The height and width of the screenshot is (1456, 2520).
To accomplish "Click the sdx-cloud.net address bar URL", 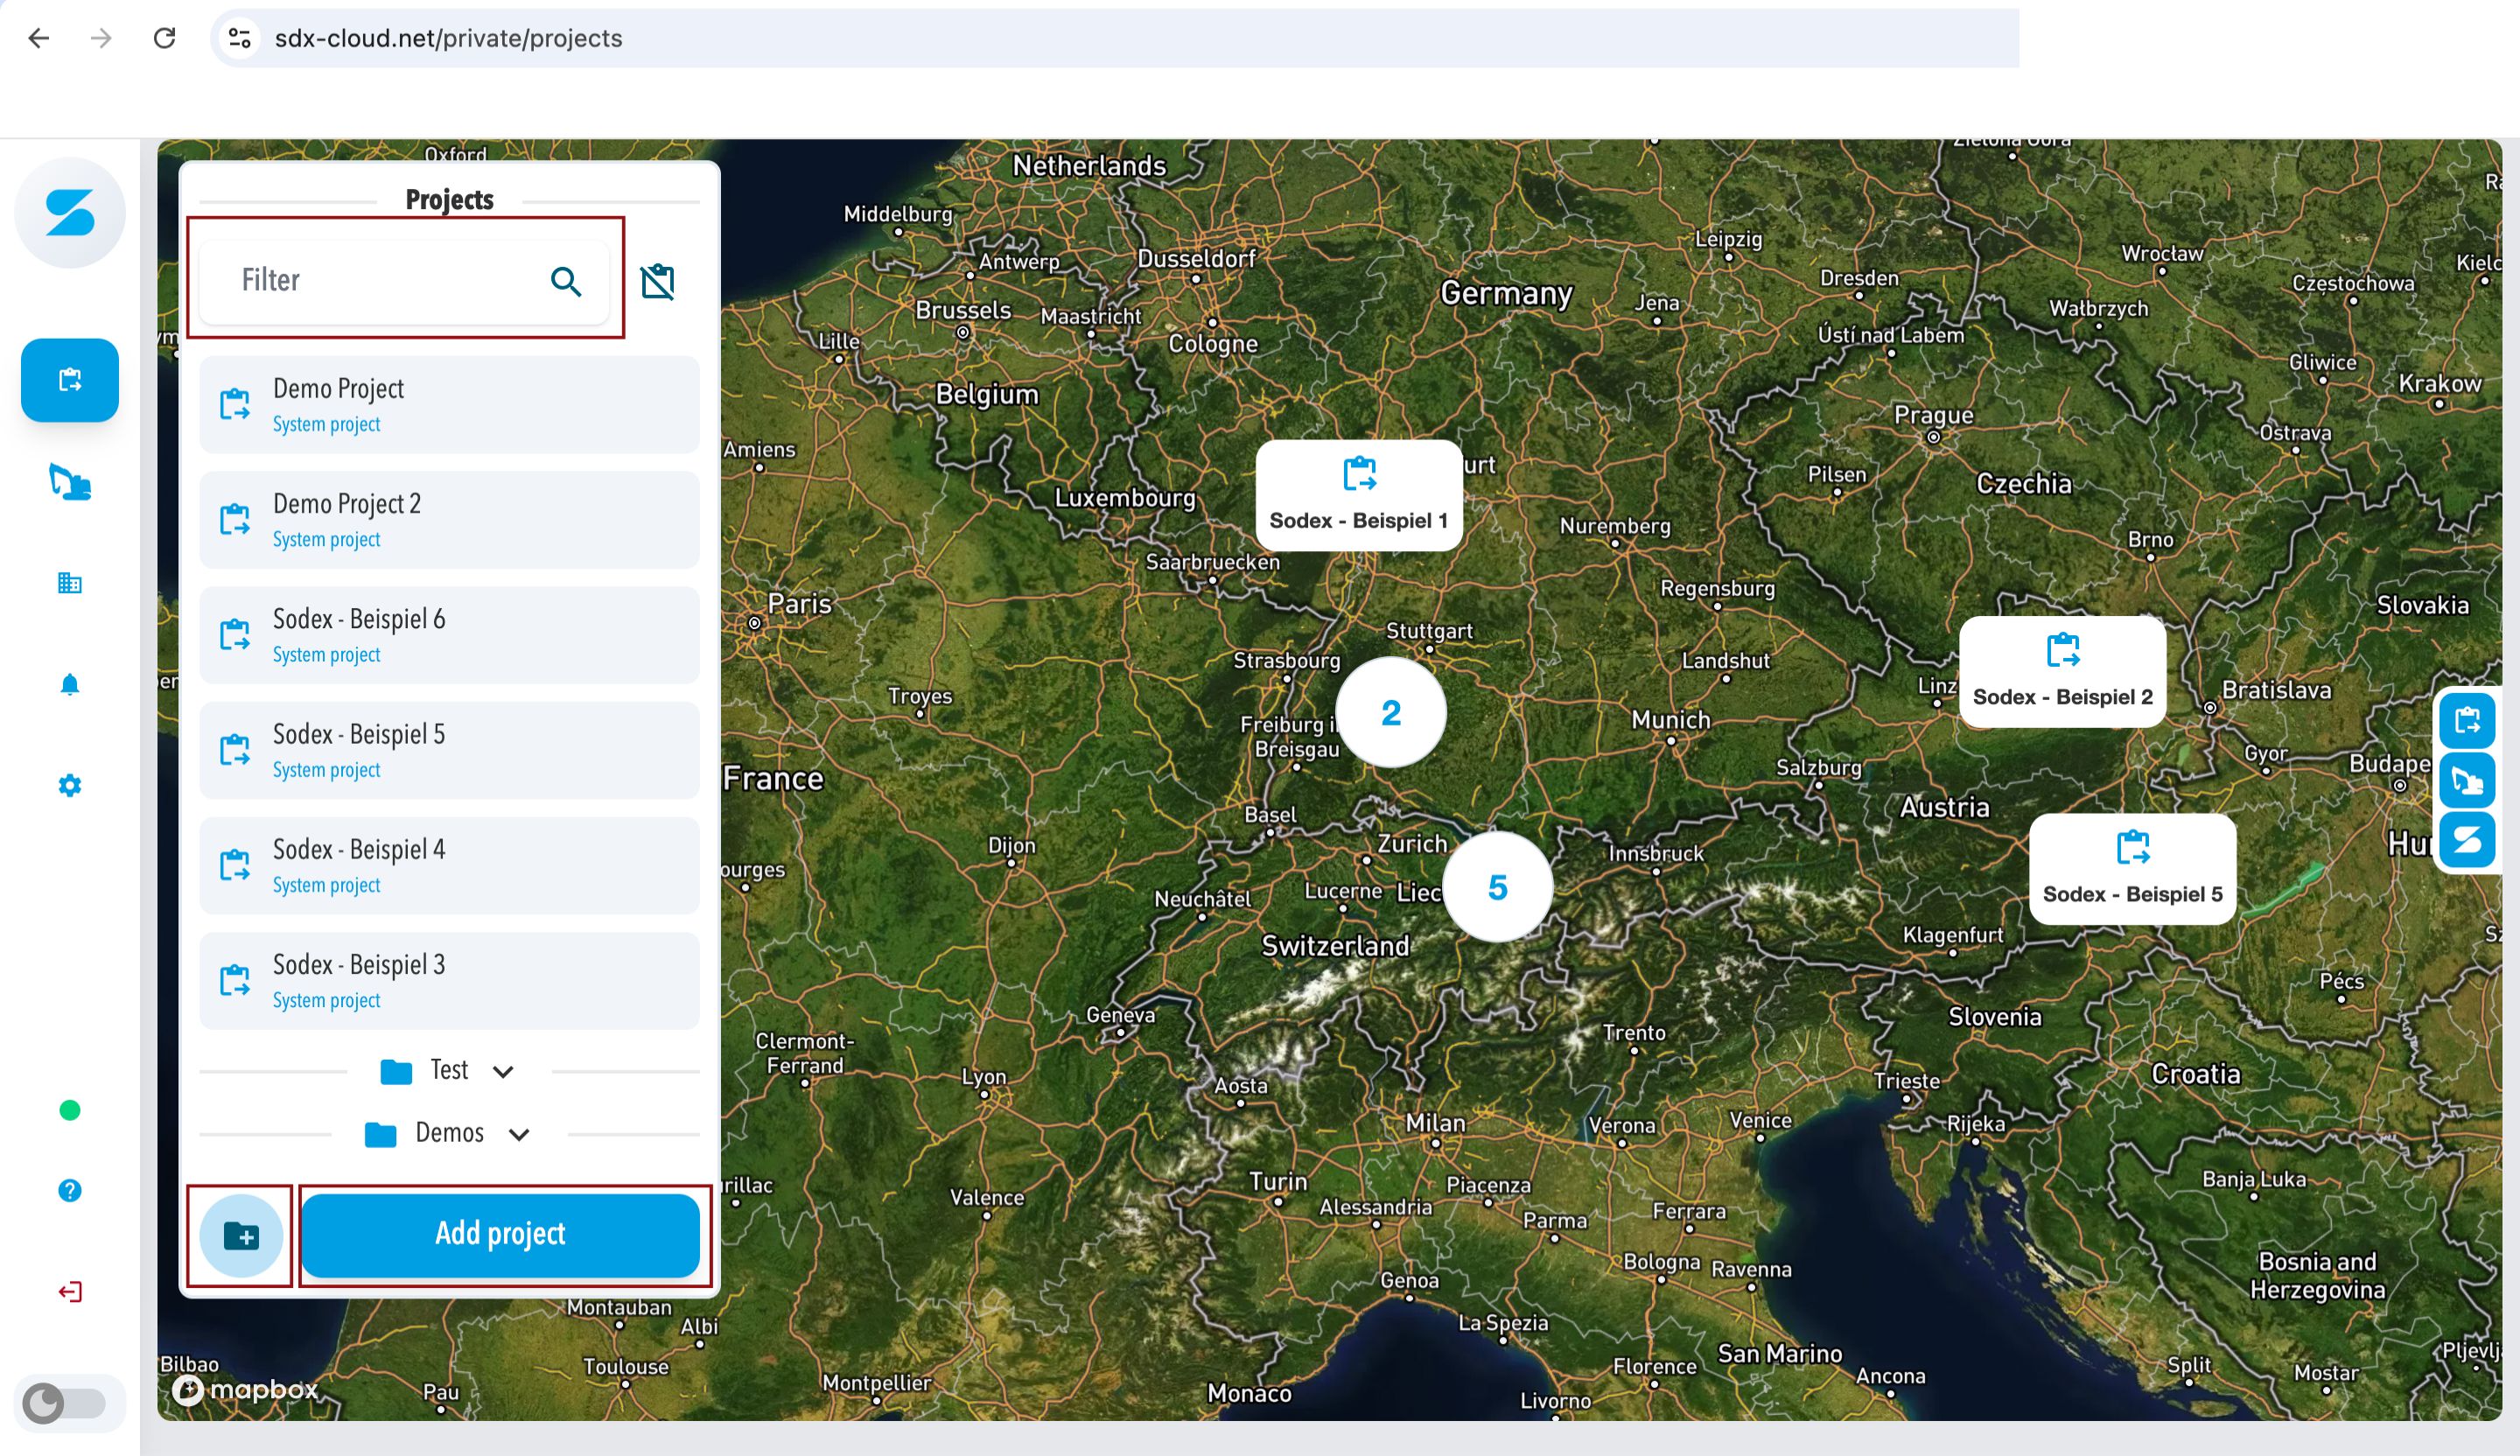I will point(449,38).
